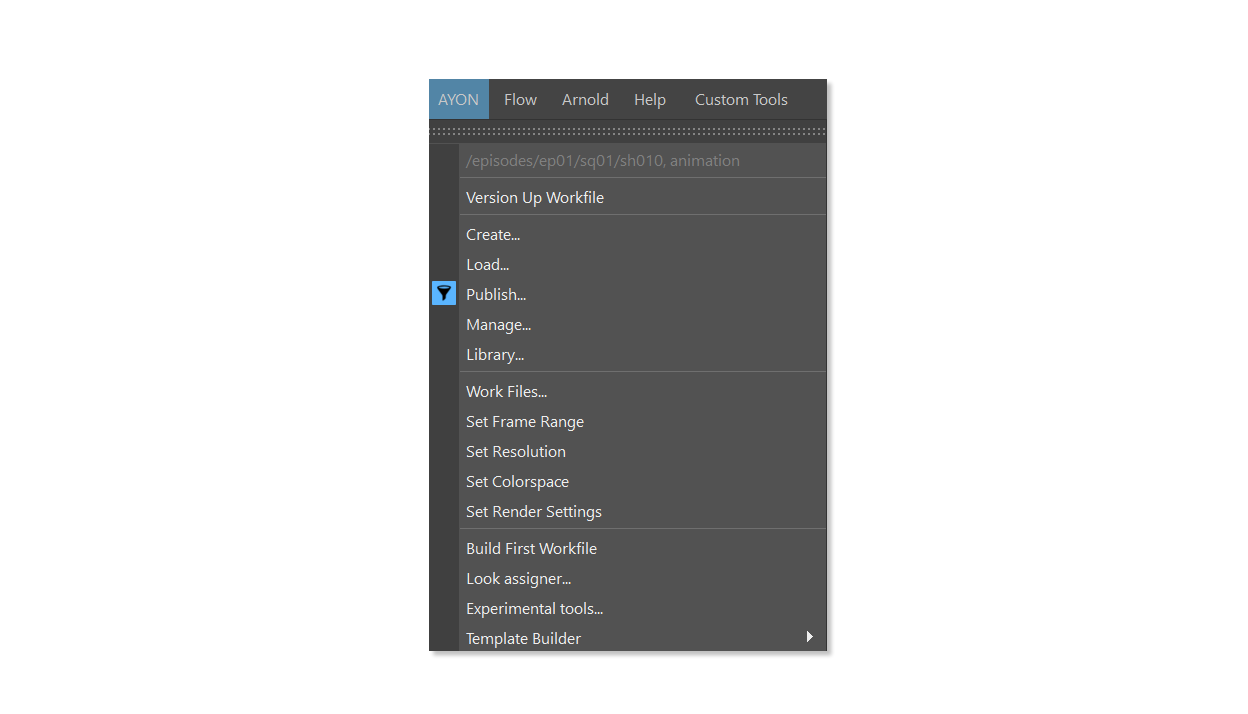
Task: Choose Set Render Settings
Action: [643, 512]
